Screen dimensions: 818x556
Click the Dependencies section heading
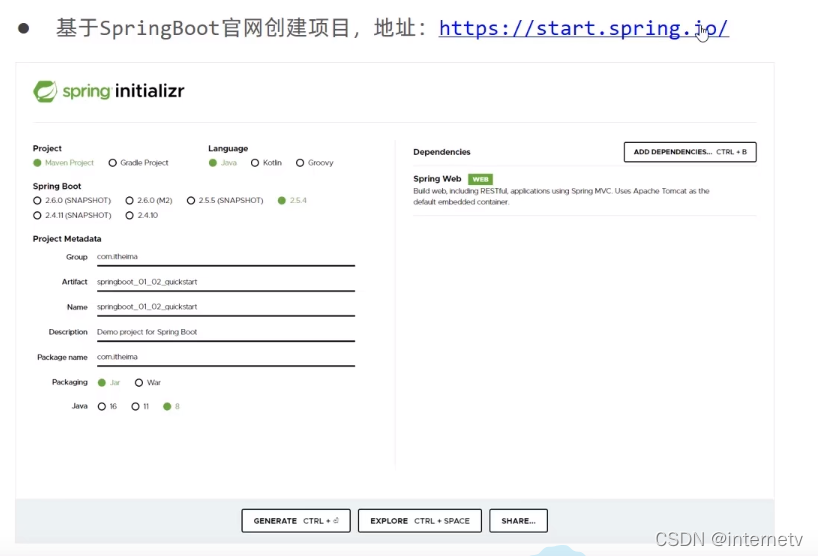[442, 152]
